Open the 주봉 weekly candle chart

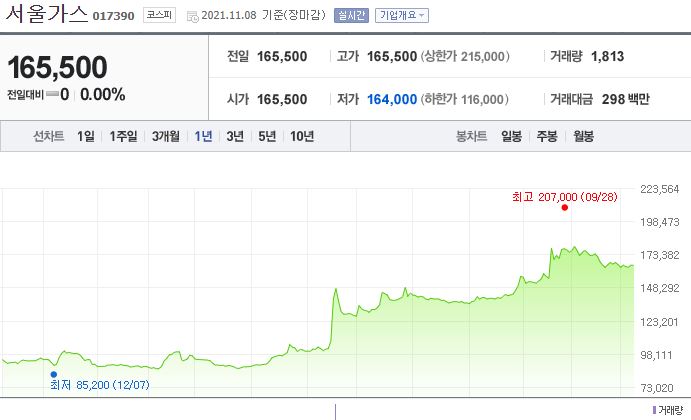point(547,136)
